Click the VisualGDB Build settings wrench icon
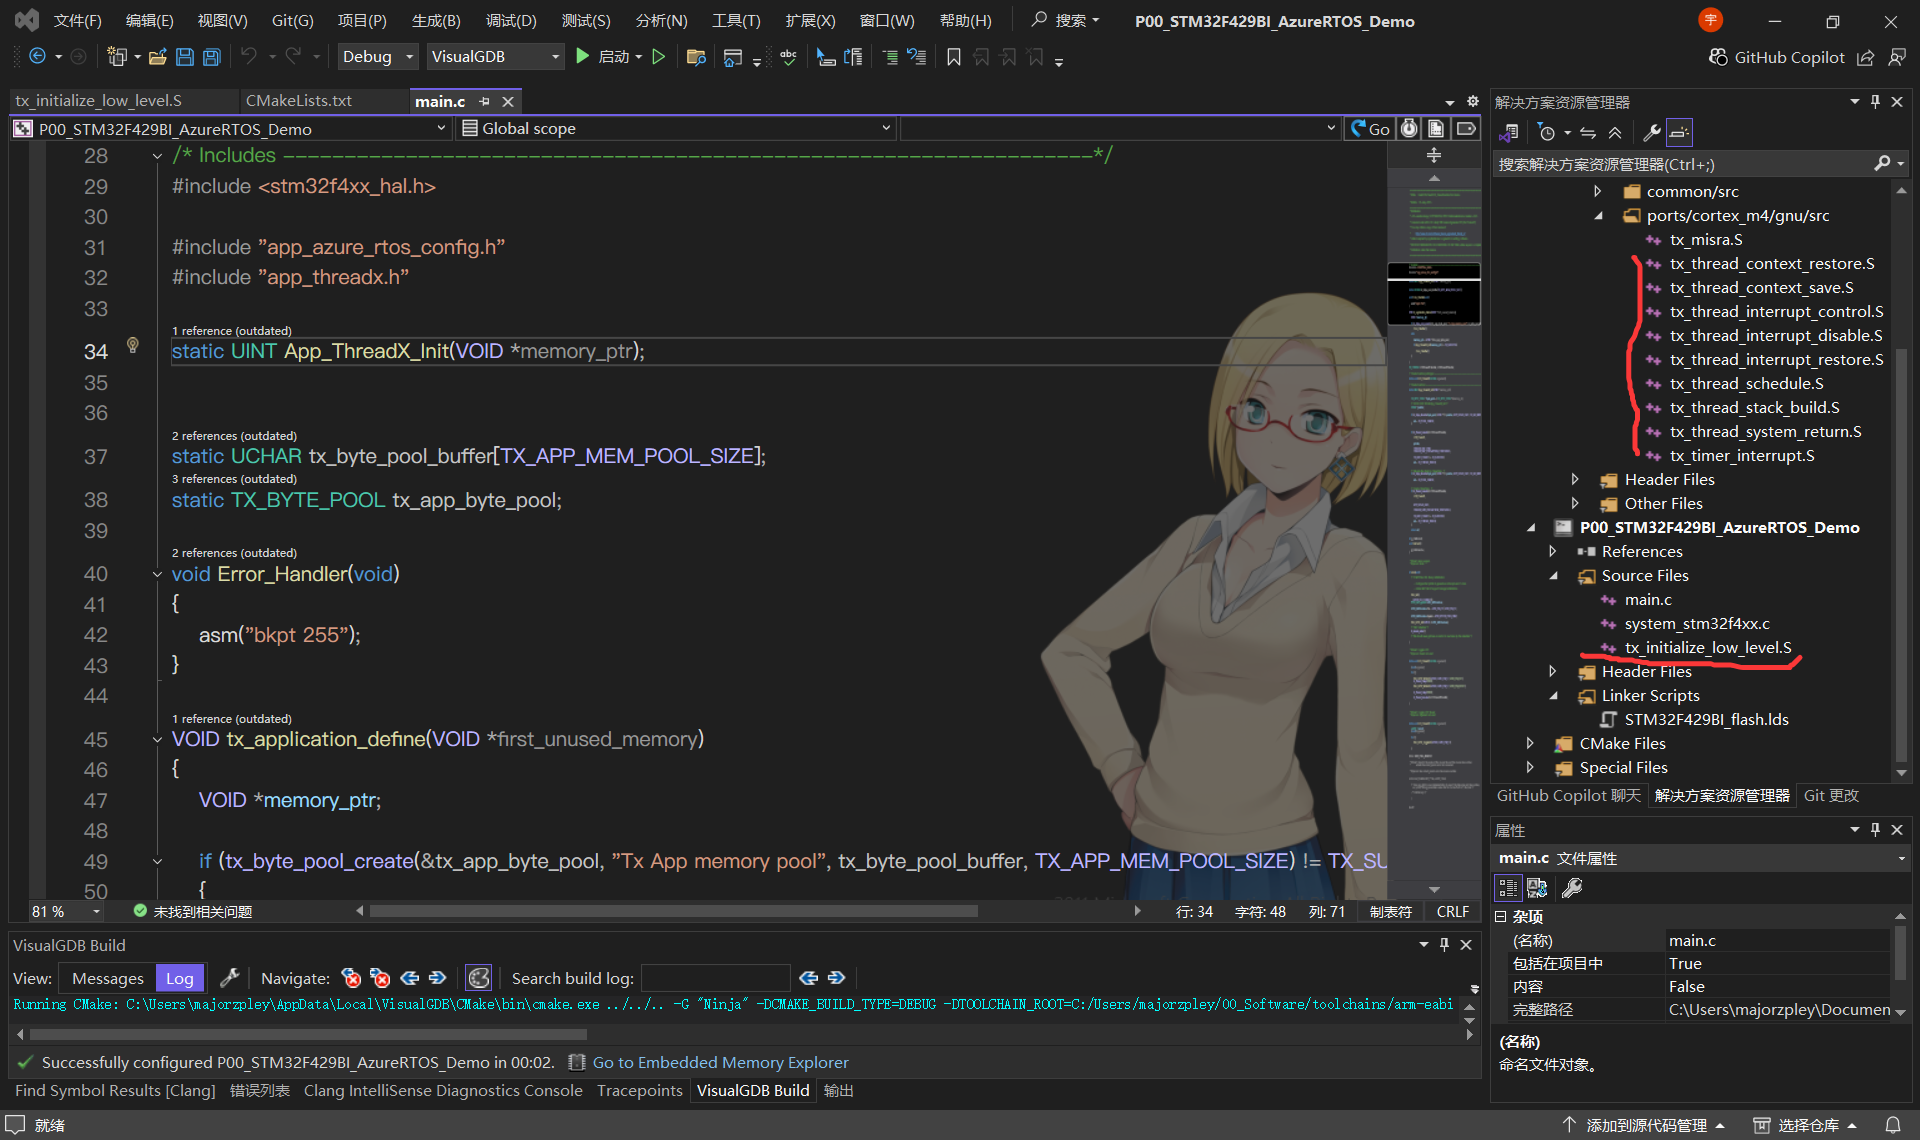 (x=229, y=978)
